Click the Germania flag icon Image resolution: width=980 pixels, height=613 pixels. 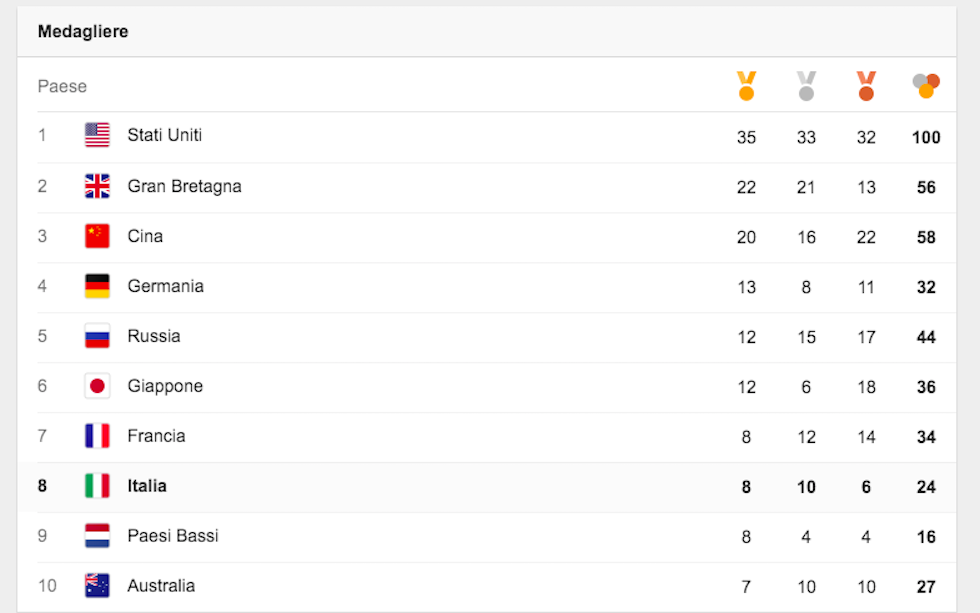click(97, 286)
